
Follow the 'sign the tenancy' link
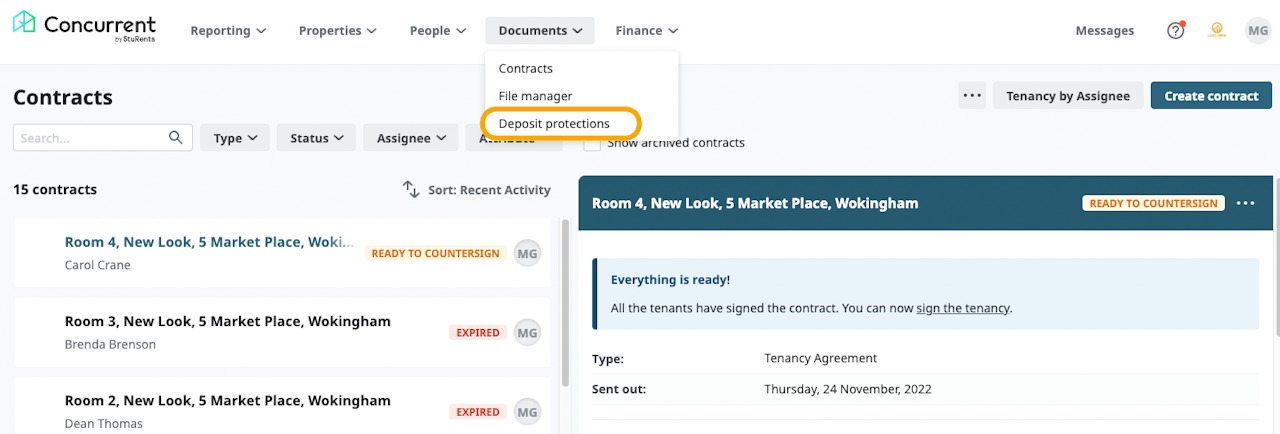pyautogui.click(x=962, y=308)
